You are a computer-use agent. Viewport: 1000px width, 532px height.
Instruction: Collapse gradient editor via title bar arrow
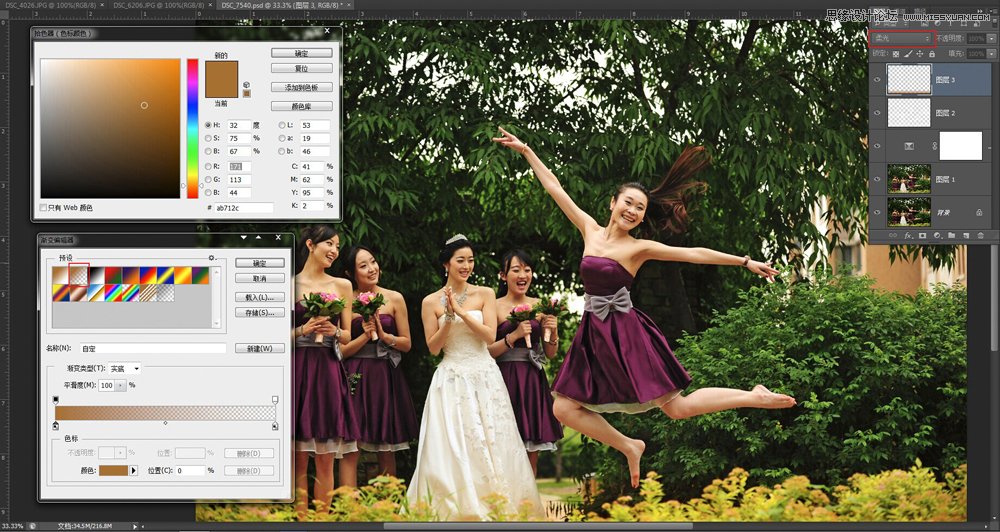tap(258, 237)
